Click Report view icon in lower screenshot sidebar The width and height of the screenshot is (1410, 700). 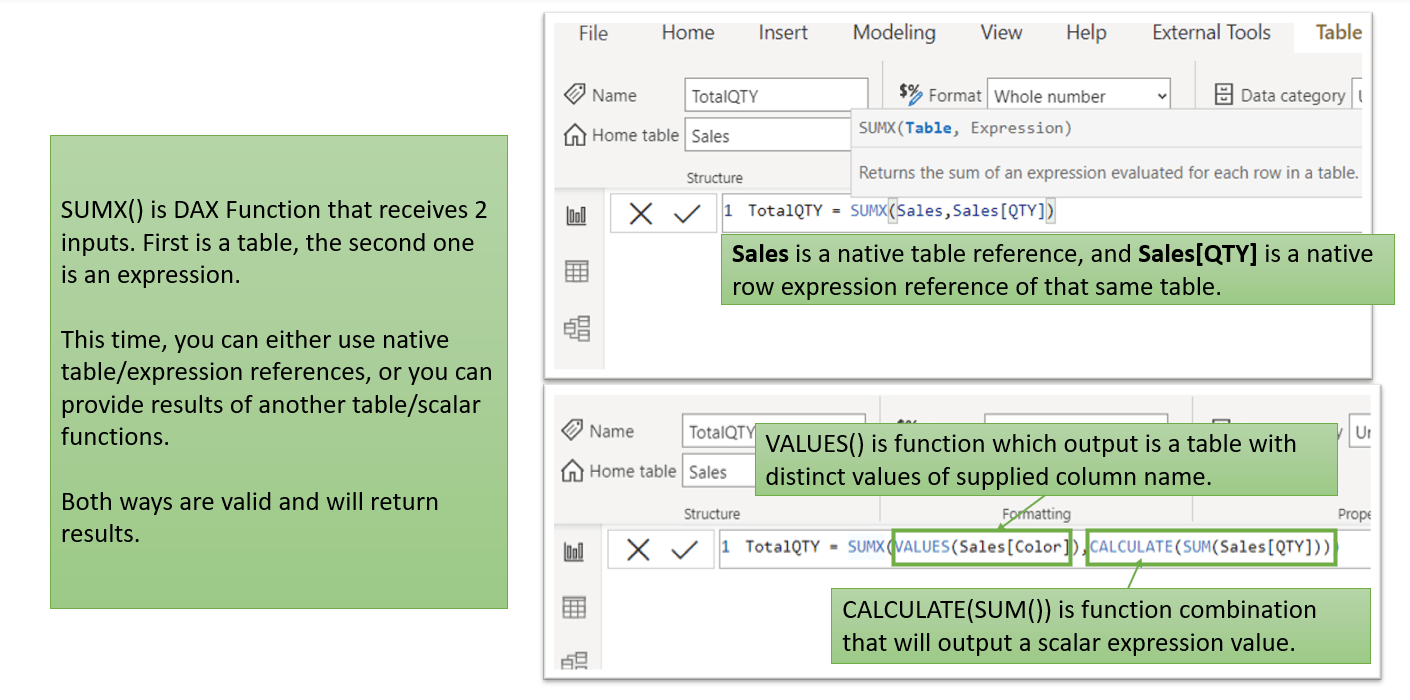[574, 551]
